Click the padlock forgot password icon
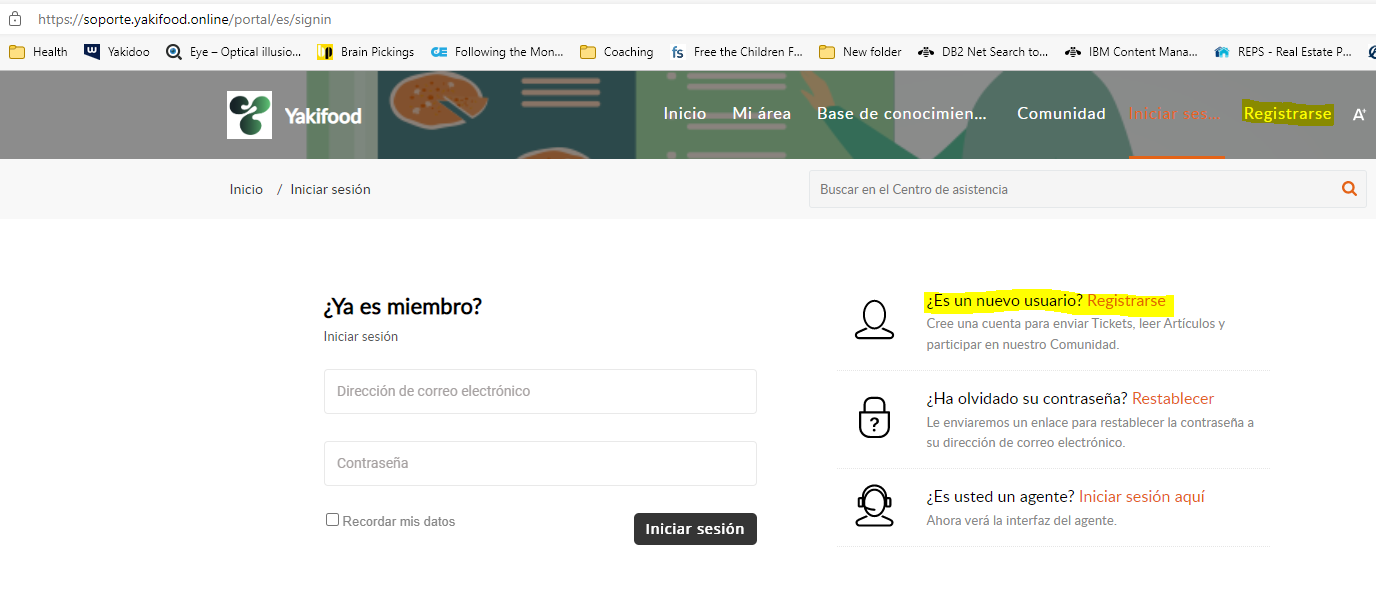The height and width of the screenshot is (608, 1376). [874, 417]
